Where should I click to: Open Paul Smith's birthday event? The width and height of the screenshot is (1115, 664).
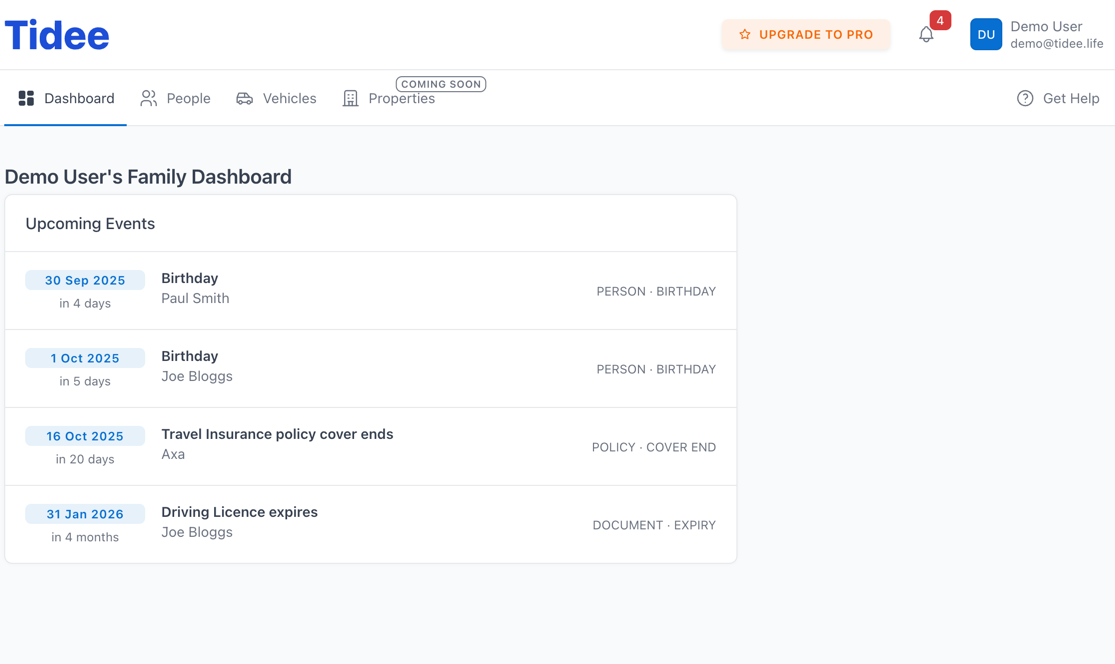tap(370, 290)
